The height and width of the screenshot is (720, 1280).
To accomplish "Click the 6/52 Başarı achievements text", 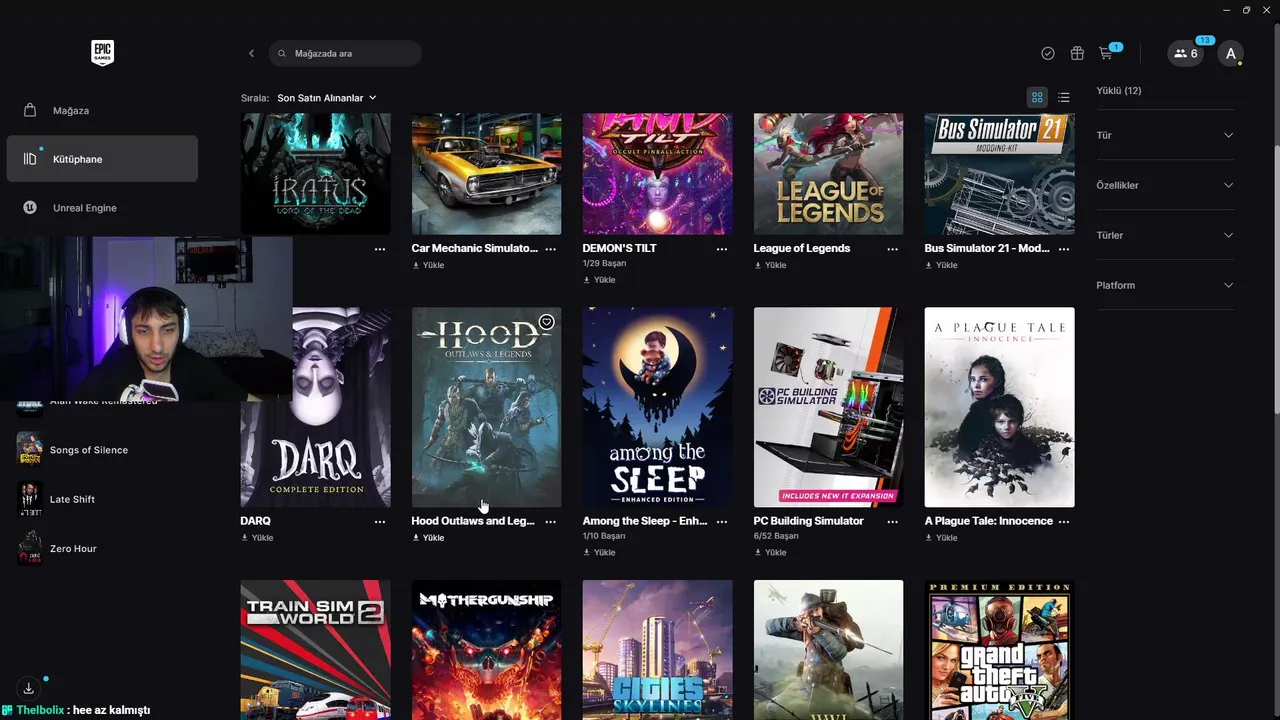I will pos(775,537).
